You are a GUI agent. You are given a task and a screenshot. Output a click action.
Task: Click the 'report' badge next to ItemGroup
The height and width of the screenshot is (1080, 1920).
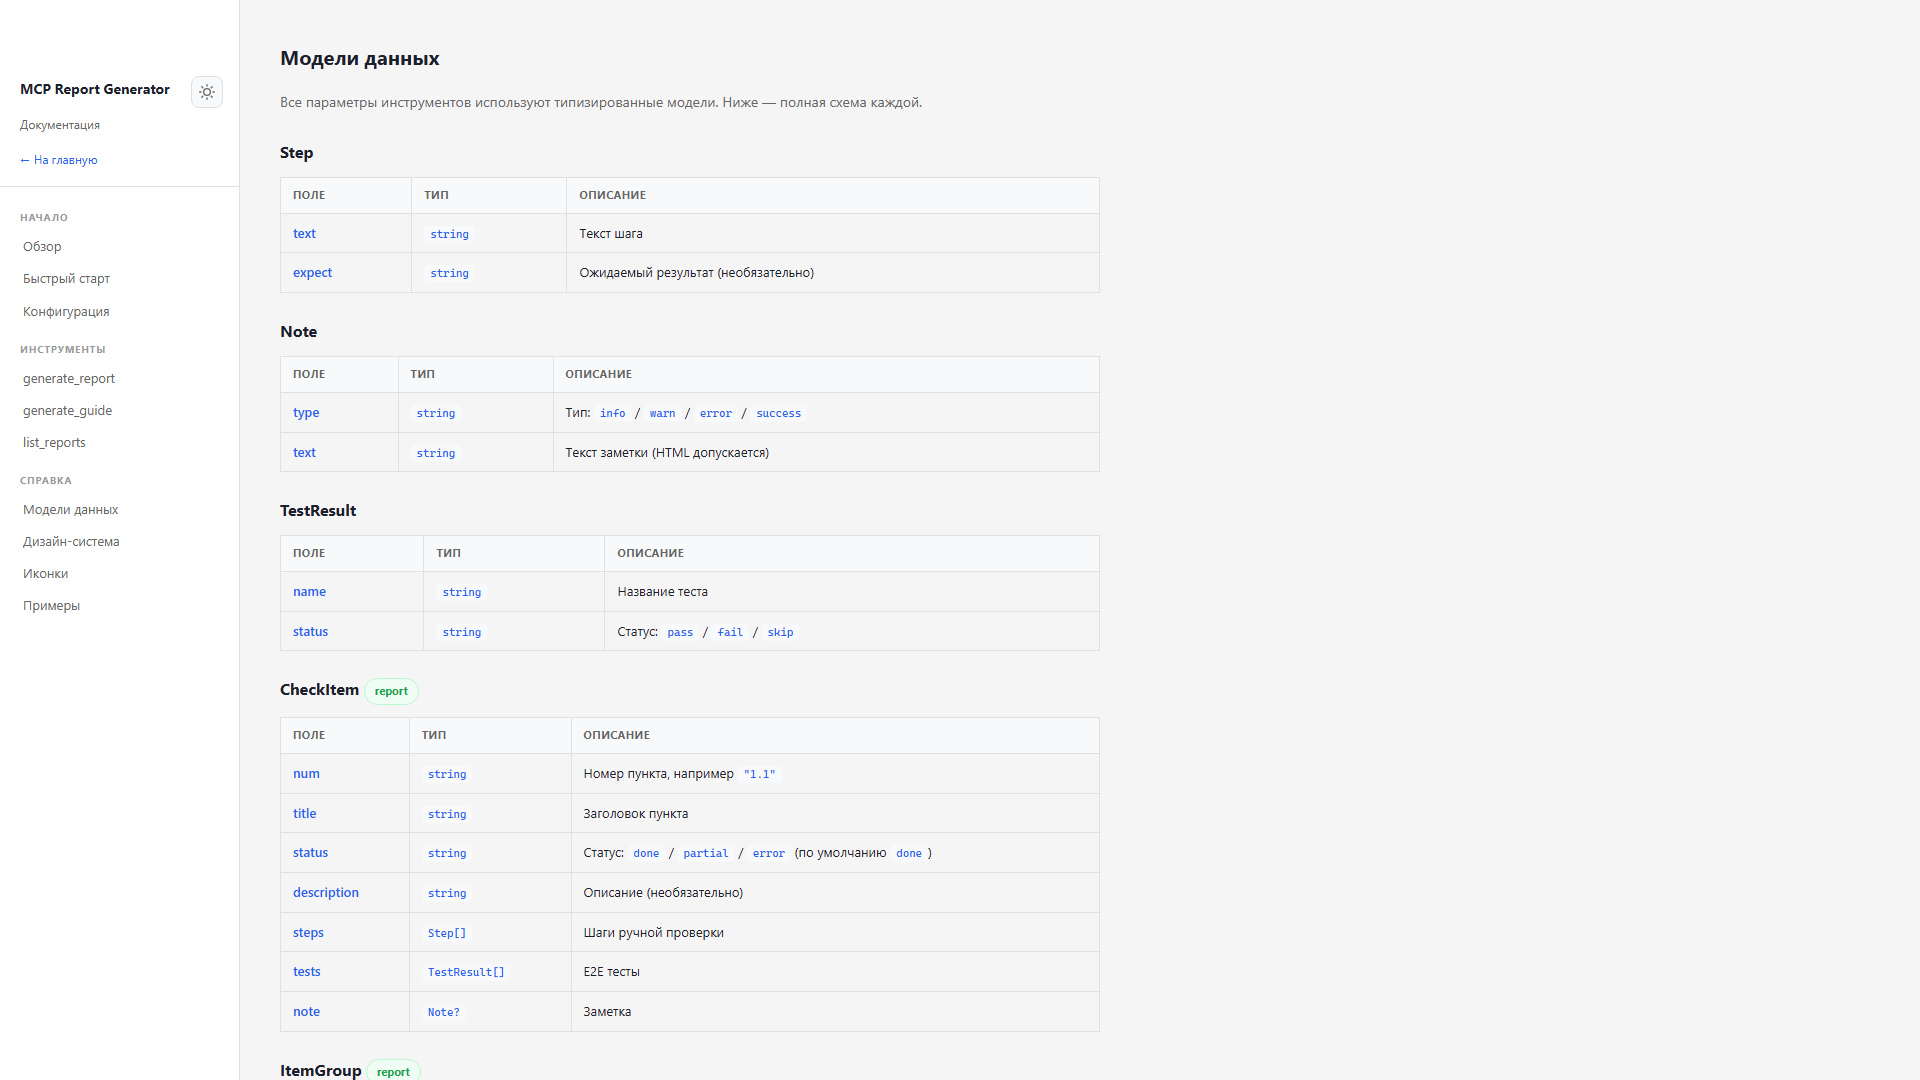(393, 1071)
